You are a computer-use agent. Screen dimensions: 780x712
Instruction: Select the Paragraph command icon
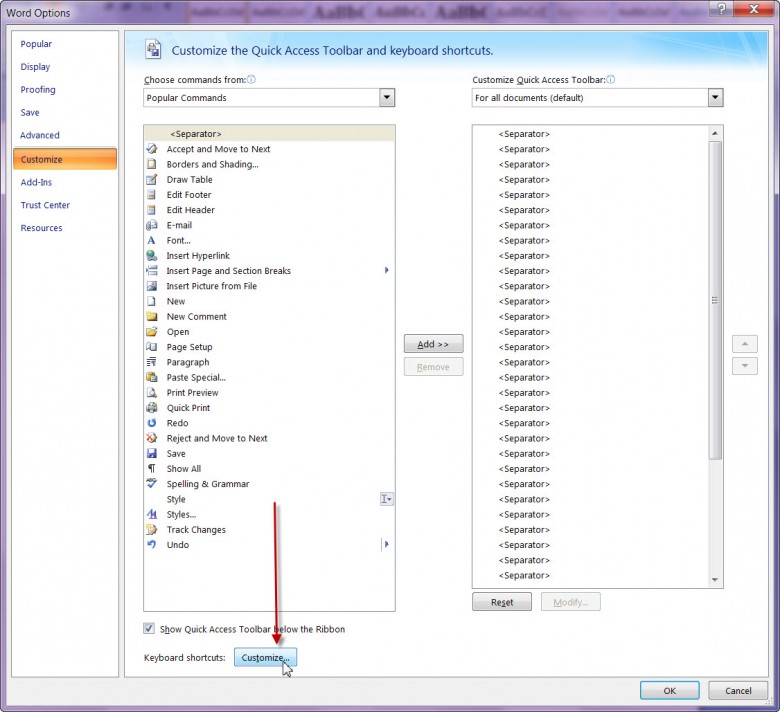tap(152, 362)
